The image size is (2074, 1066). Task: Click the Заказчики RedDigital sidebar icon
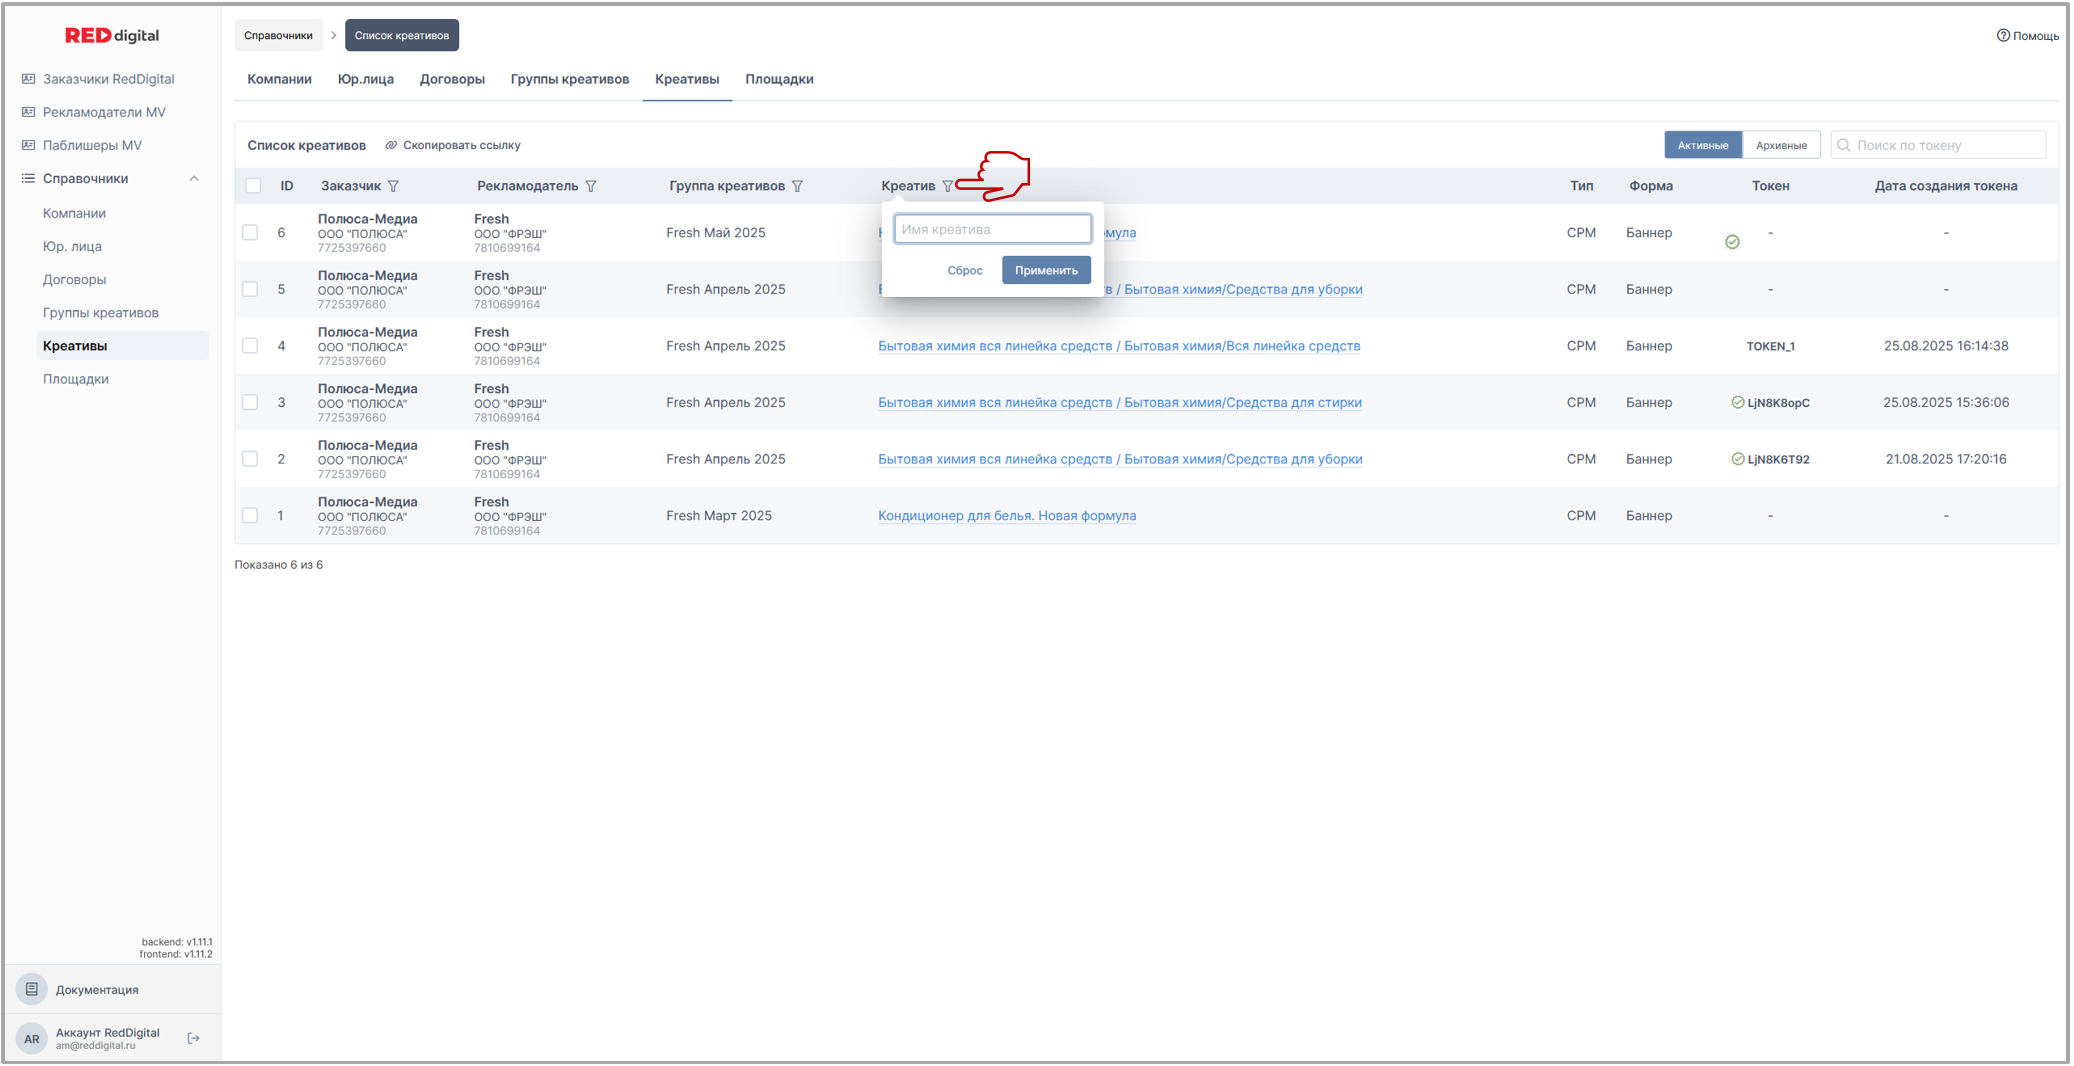pos(28,79)
